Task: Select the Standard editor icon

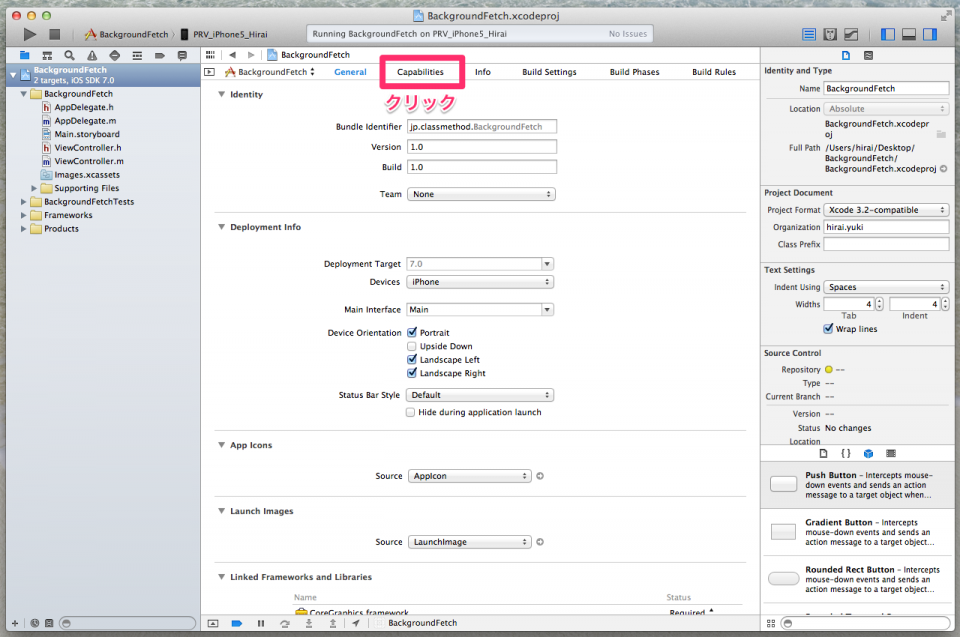Action: tap(809, 34)
